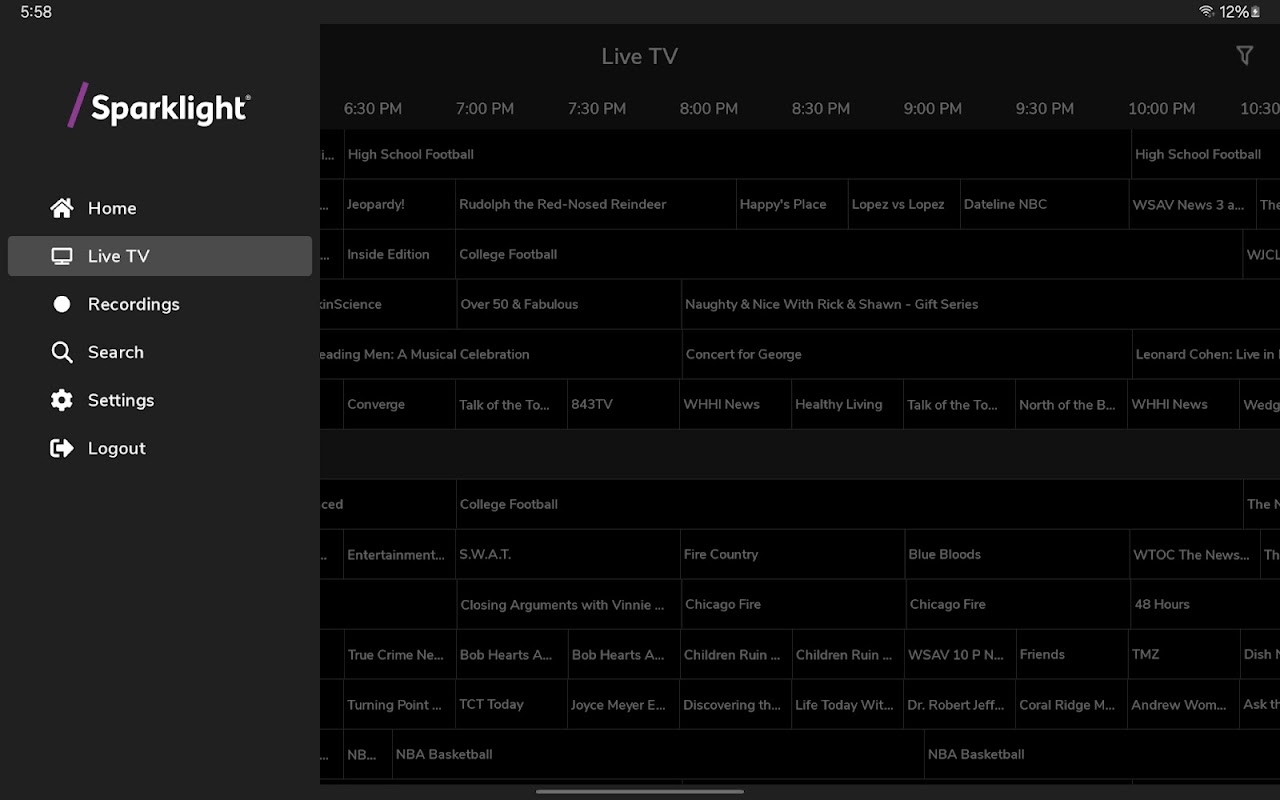Select S.W.A.T. program
Viewport: 1280px width, 800px height.
568,554
